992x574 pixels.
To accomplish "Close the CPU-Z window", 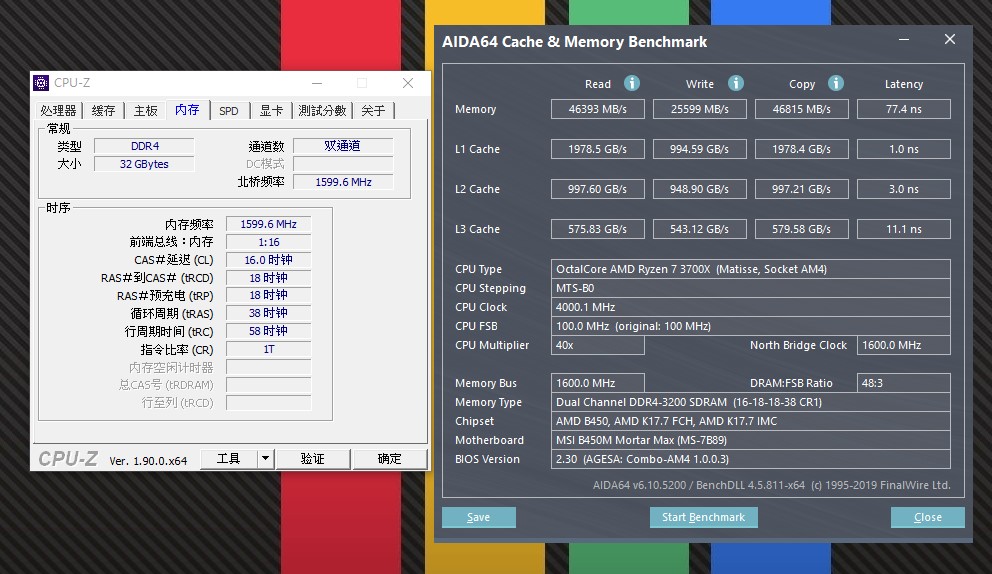I will [x=408, y=83].
